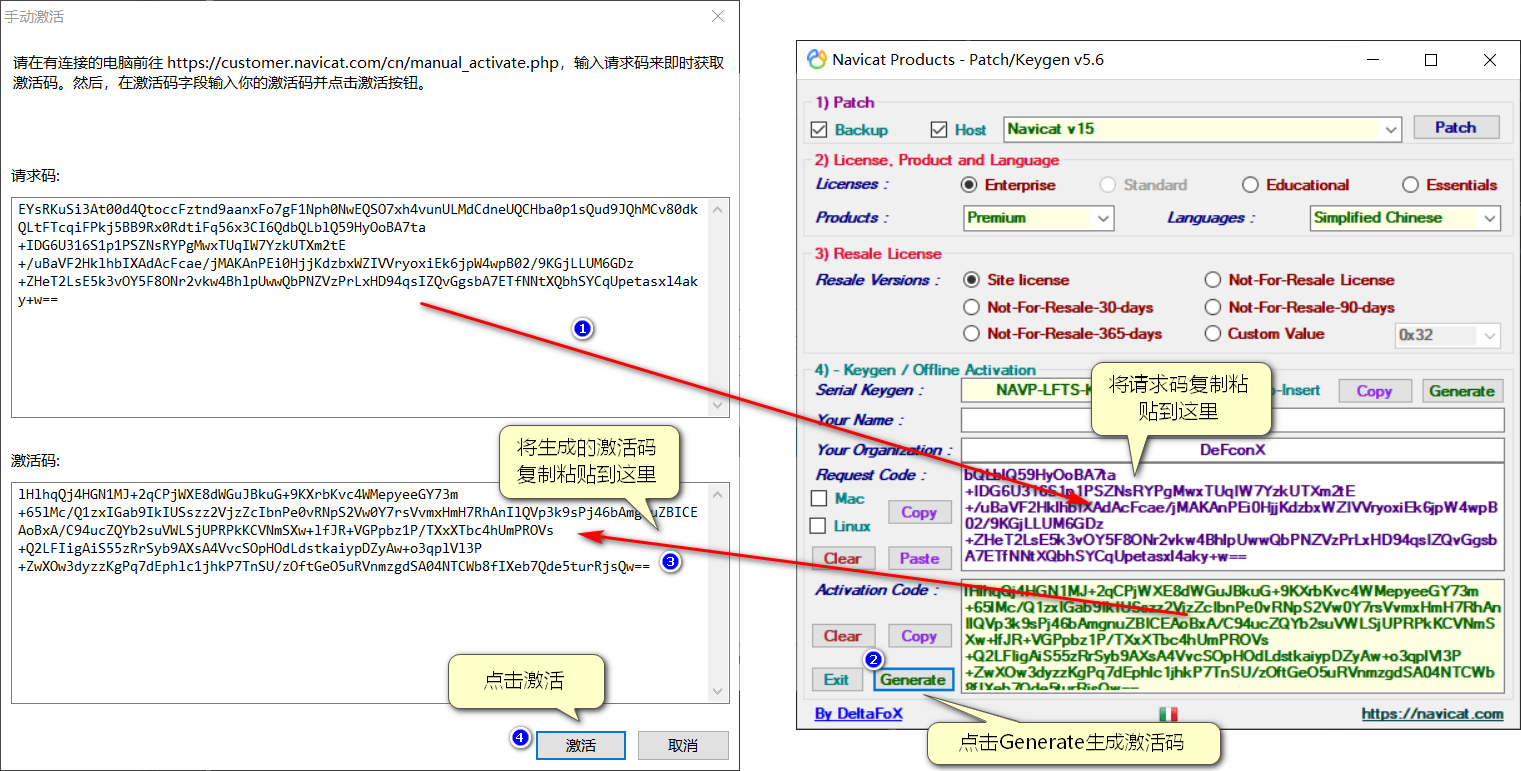Open the Navicat v15 version dropdown
The image size is (1521, 771).
1391,130
